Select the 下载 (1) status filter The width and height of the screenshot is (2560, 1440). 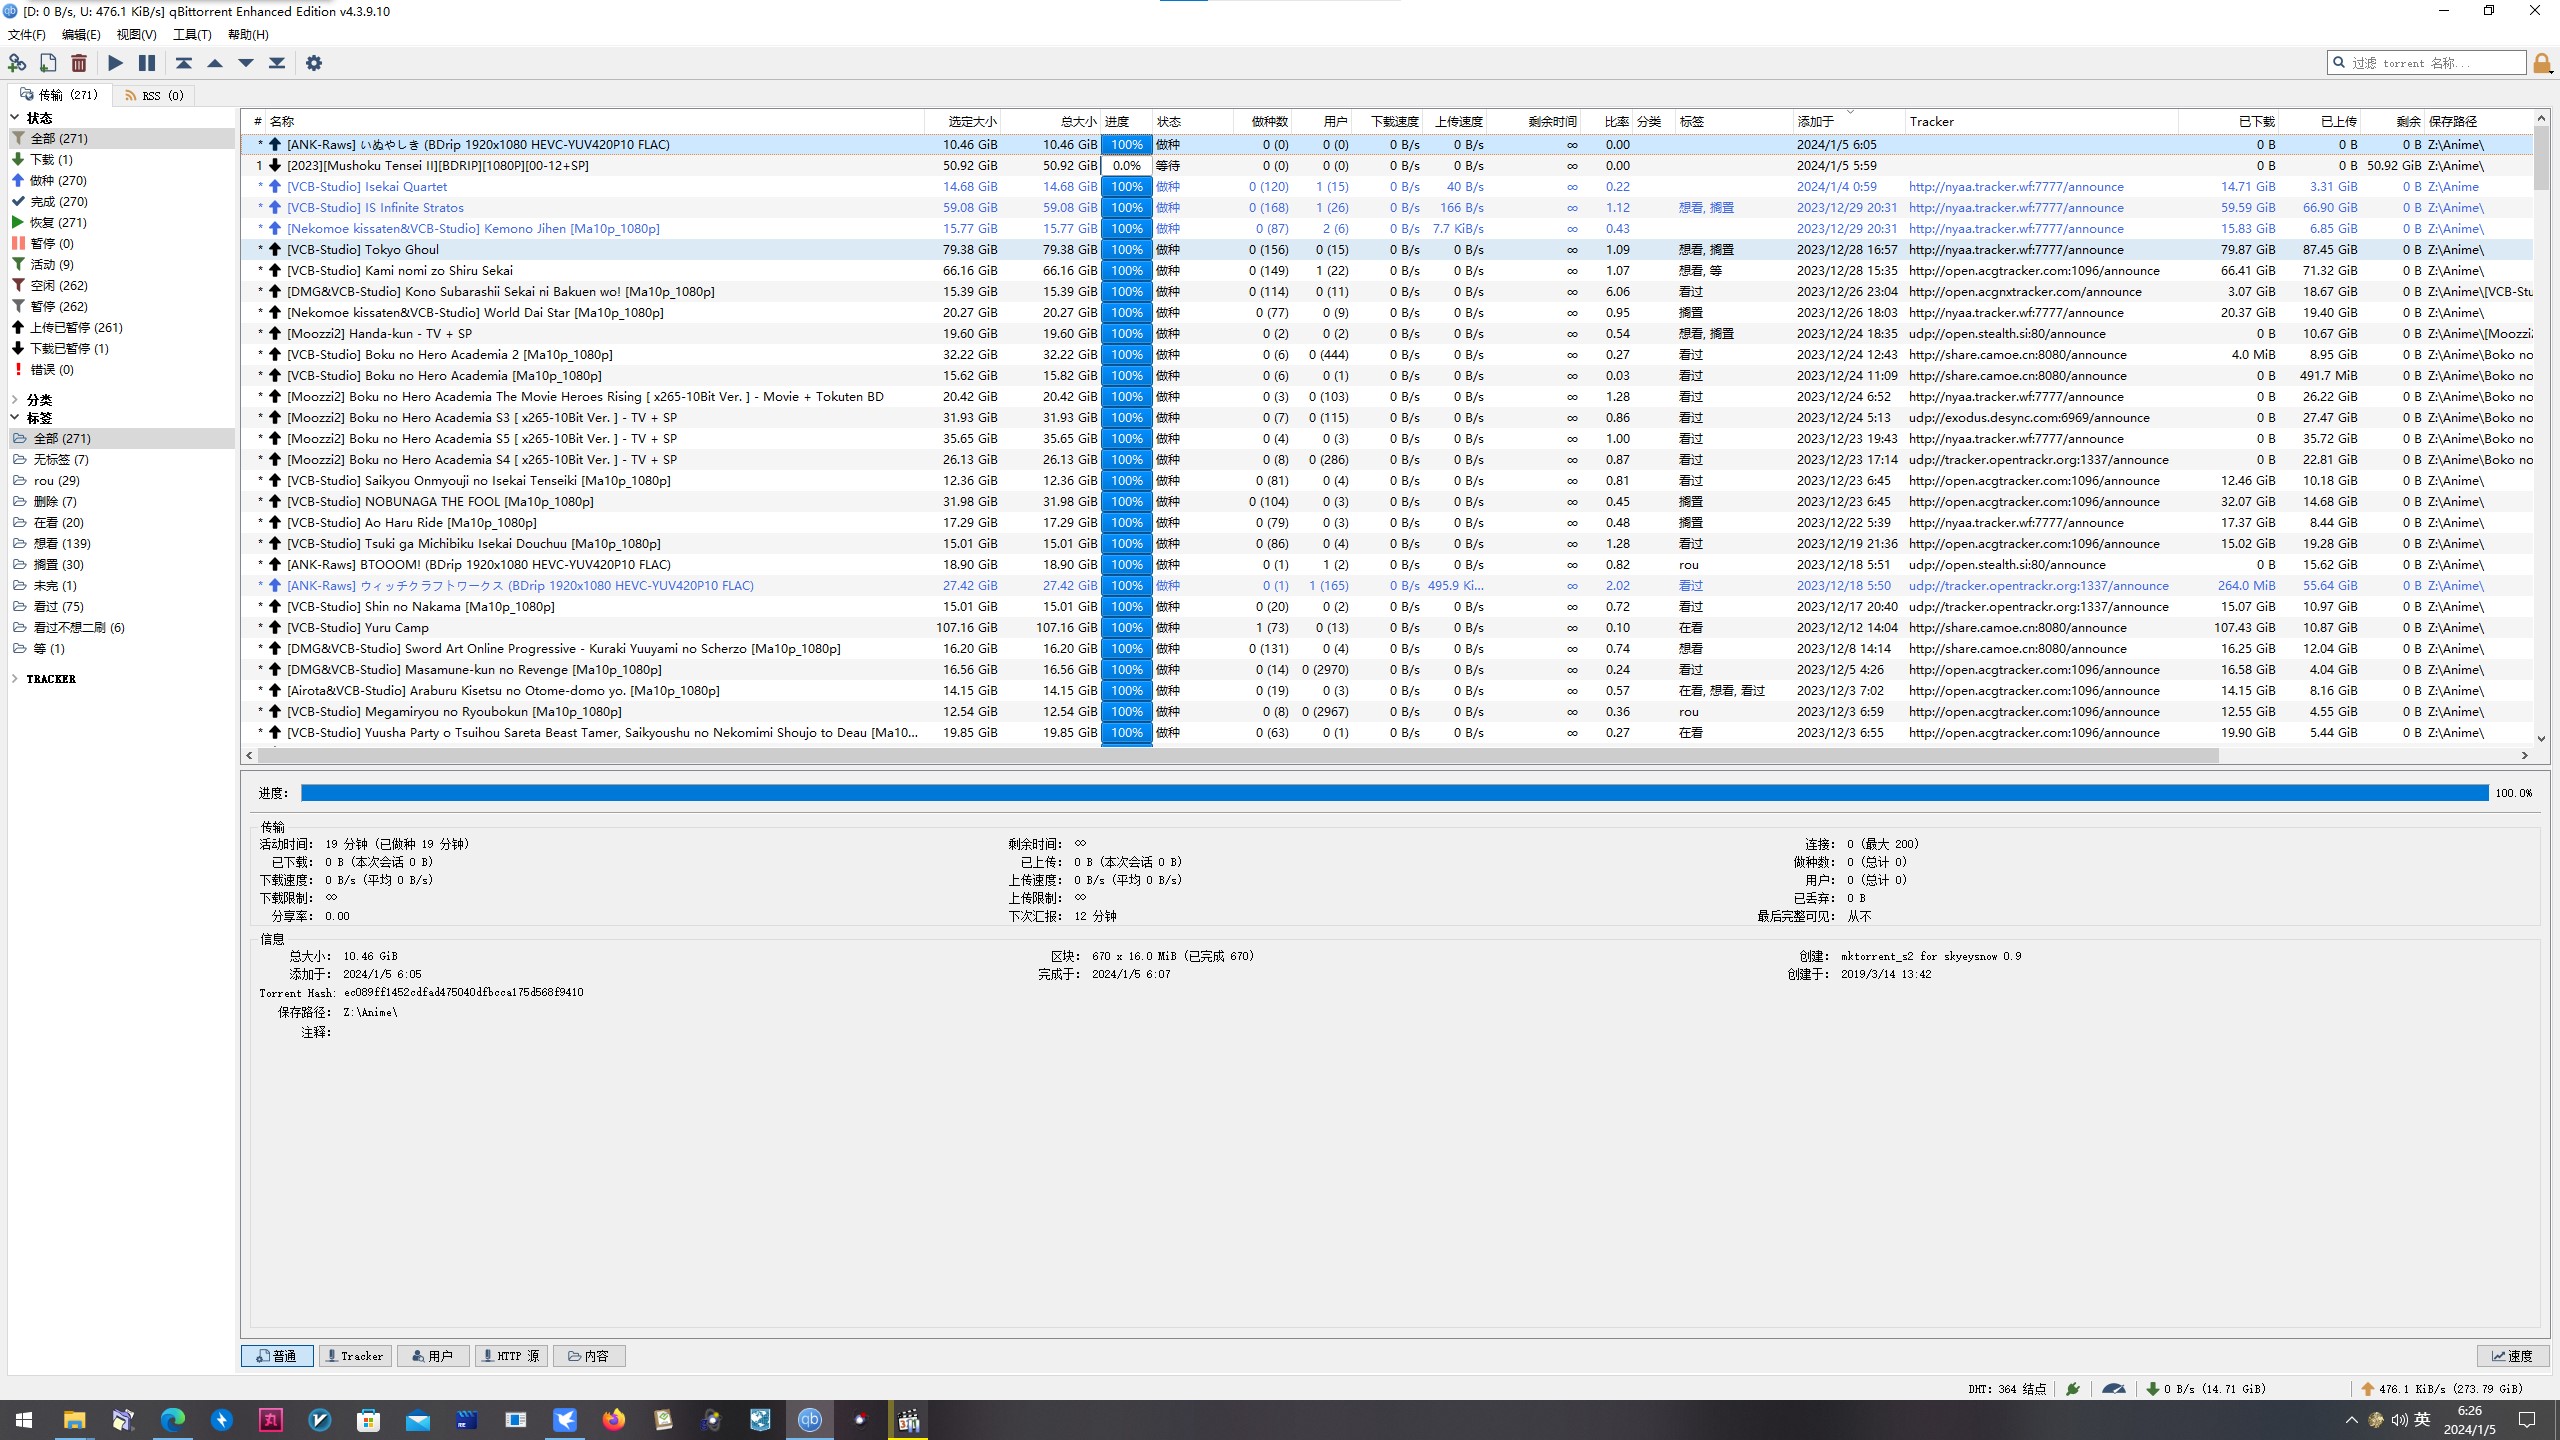[x=122, y=159]
